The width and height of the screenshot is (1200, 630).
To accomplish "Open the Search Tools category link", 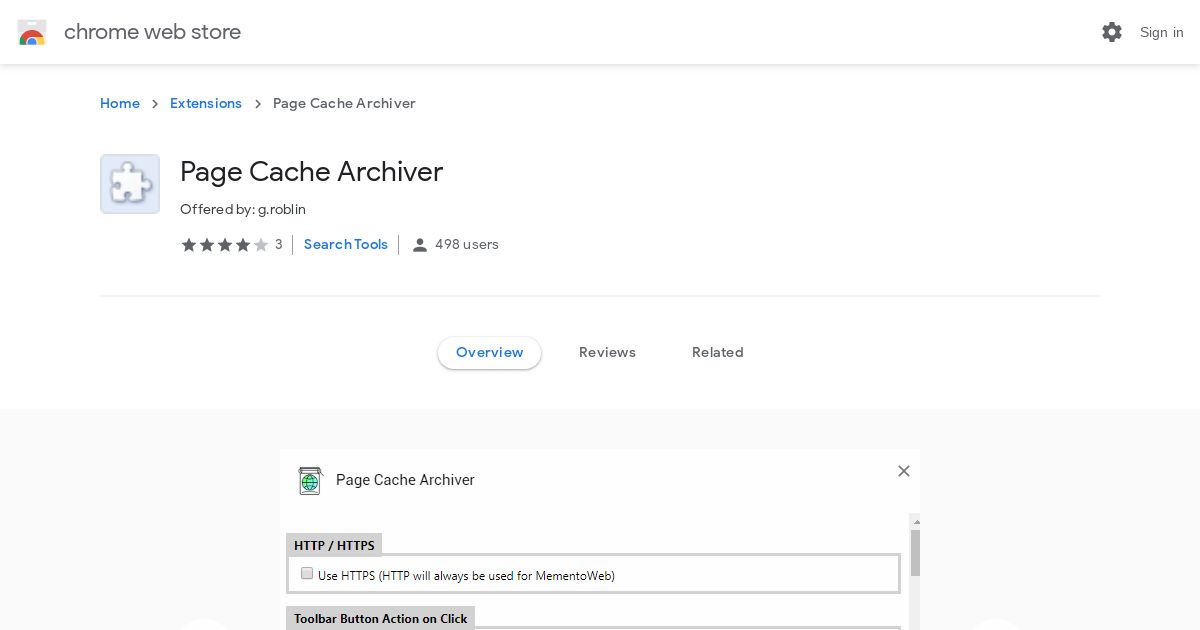I will 346,245.
